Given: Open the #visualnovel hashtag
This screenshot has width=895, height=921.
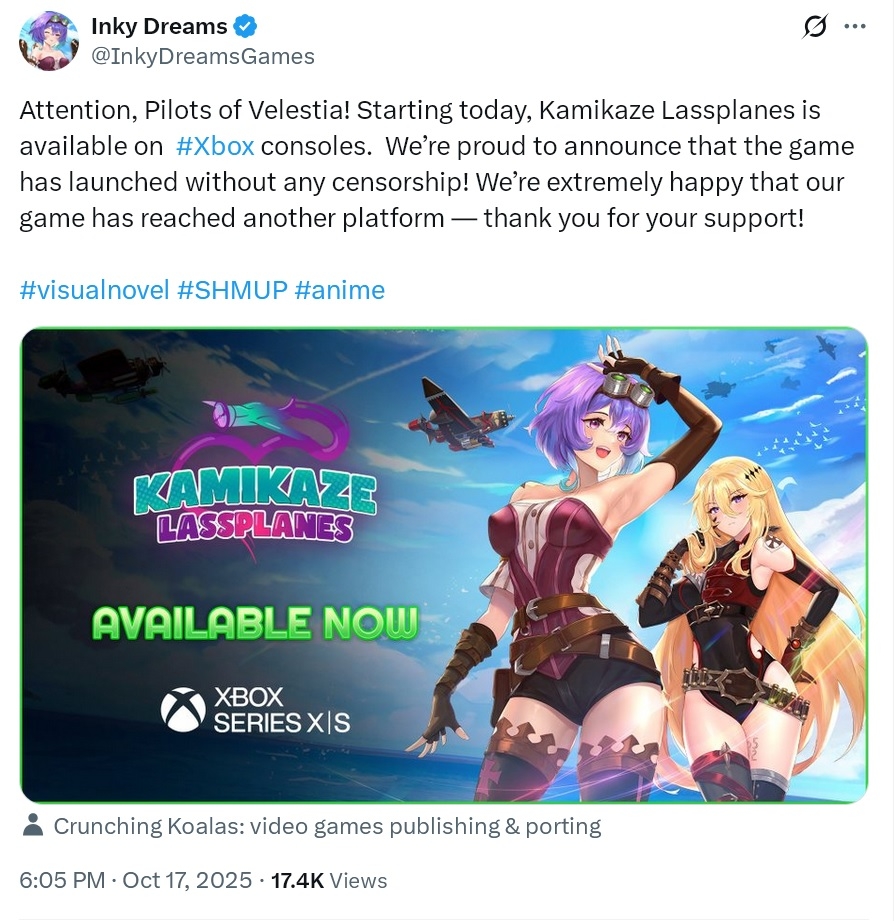Looking at the screenshot, I should [x=95, y=290].
